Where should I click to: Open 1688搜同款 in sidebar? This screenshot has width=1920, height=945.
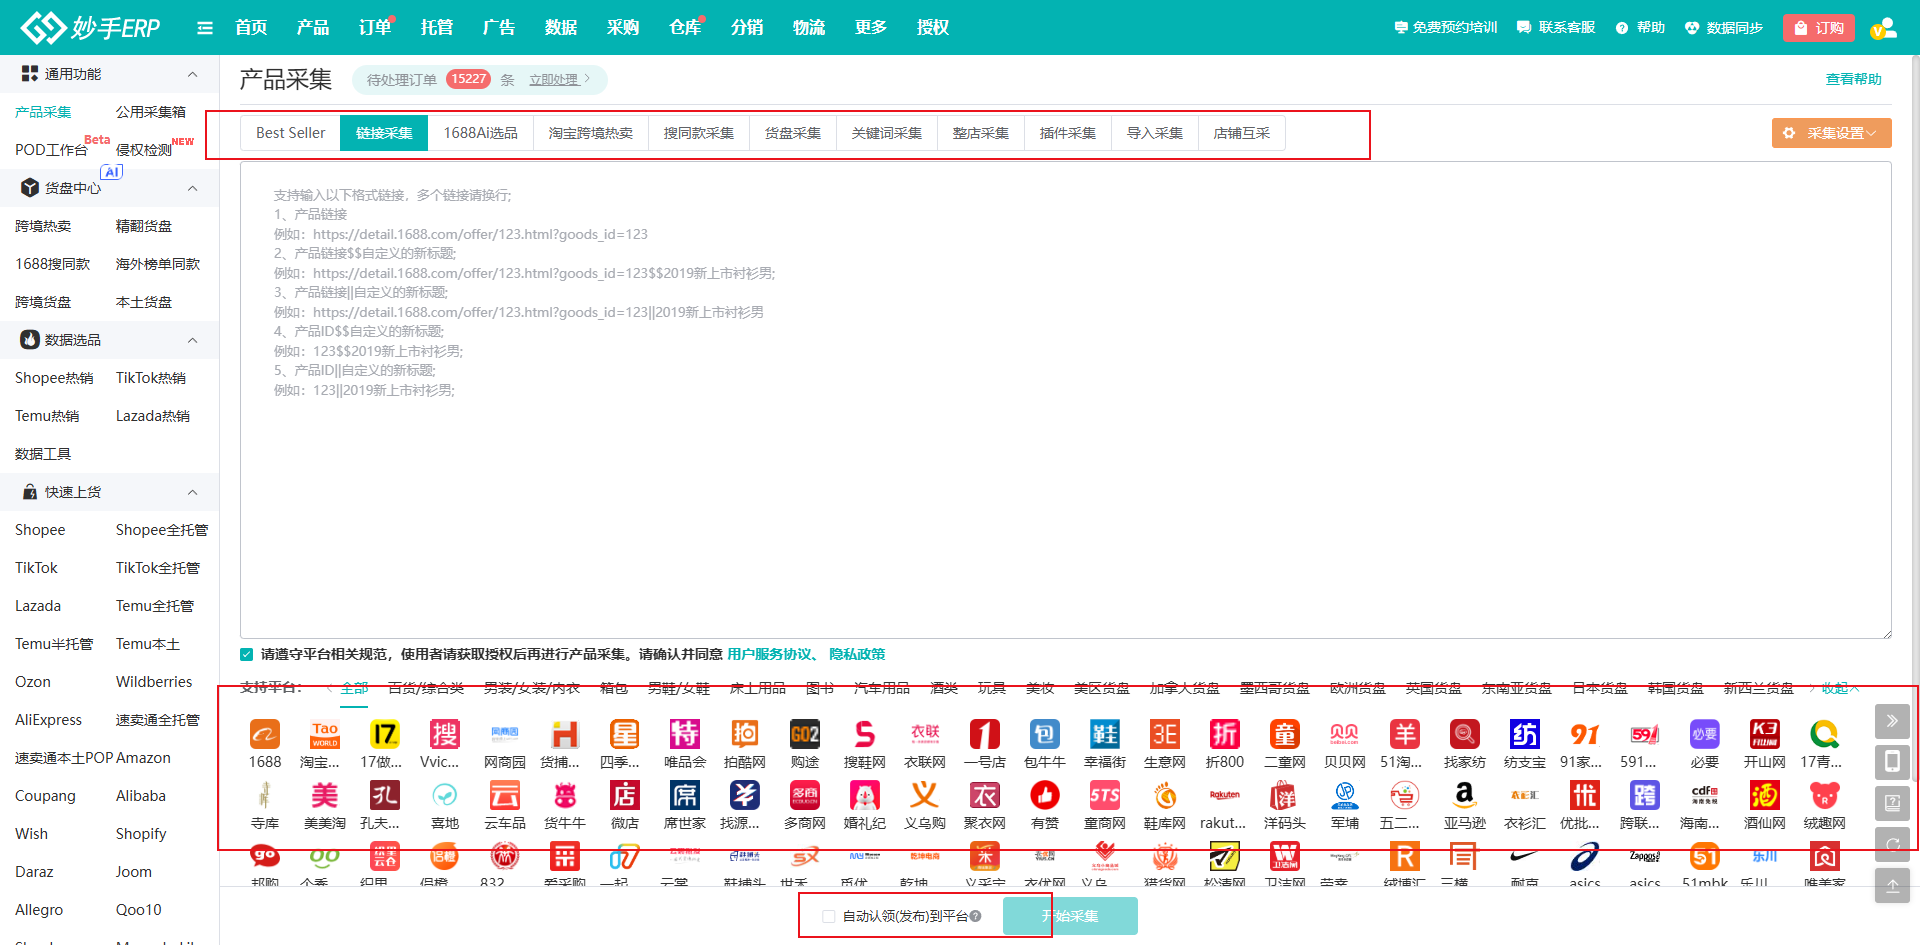53,264
